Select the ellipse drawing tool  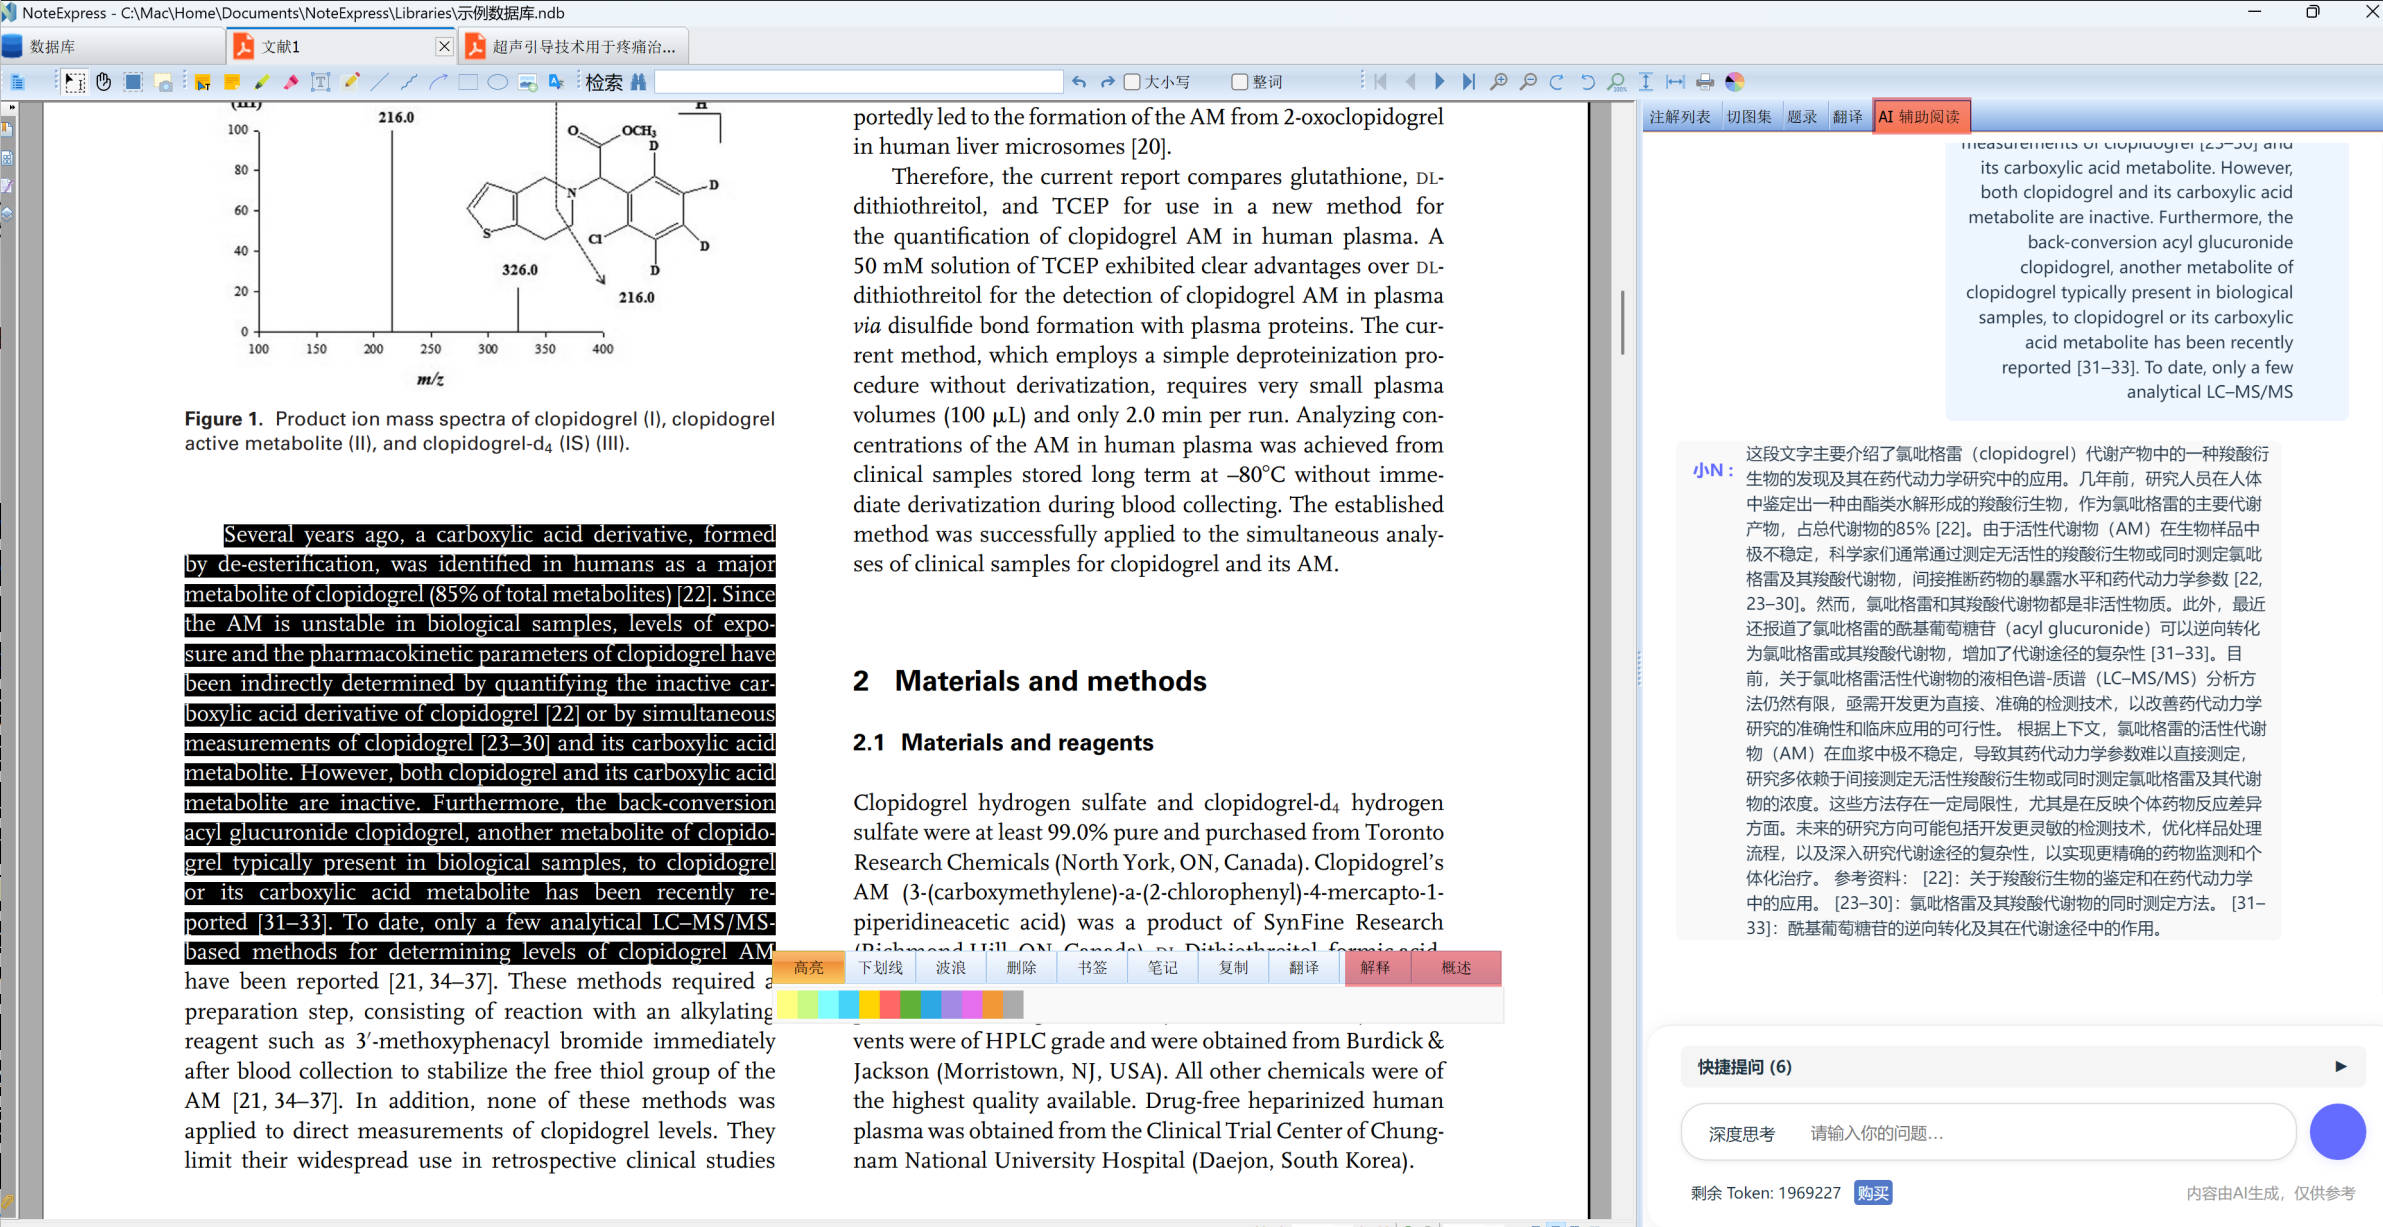[x=497, y=82]
